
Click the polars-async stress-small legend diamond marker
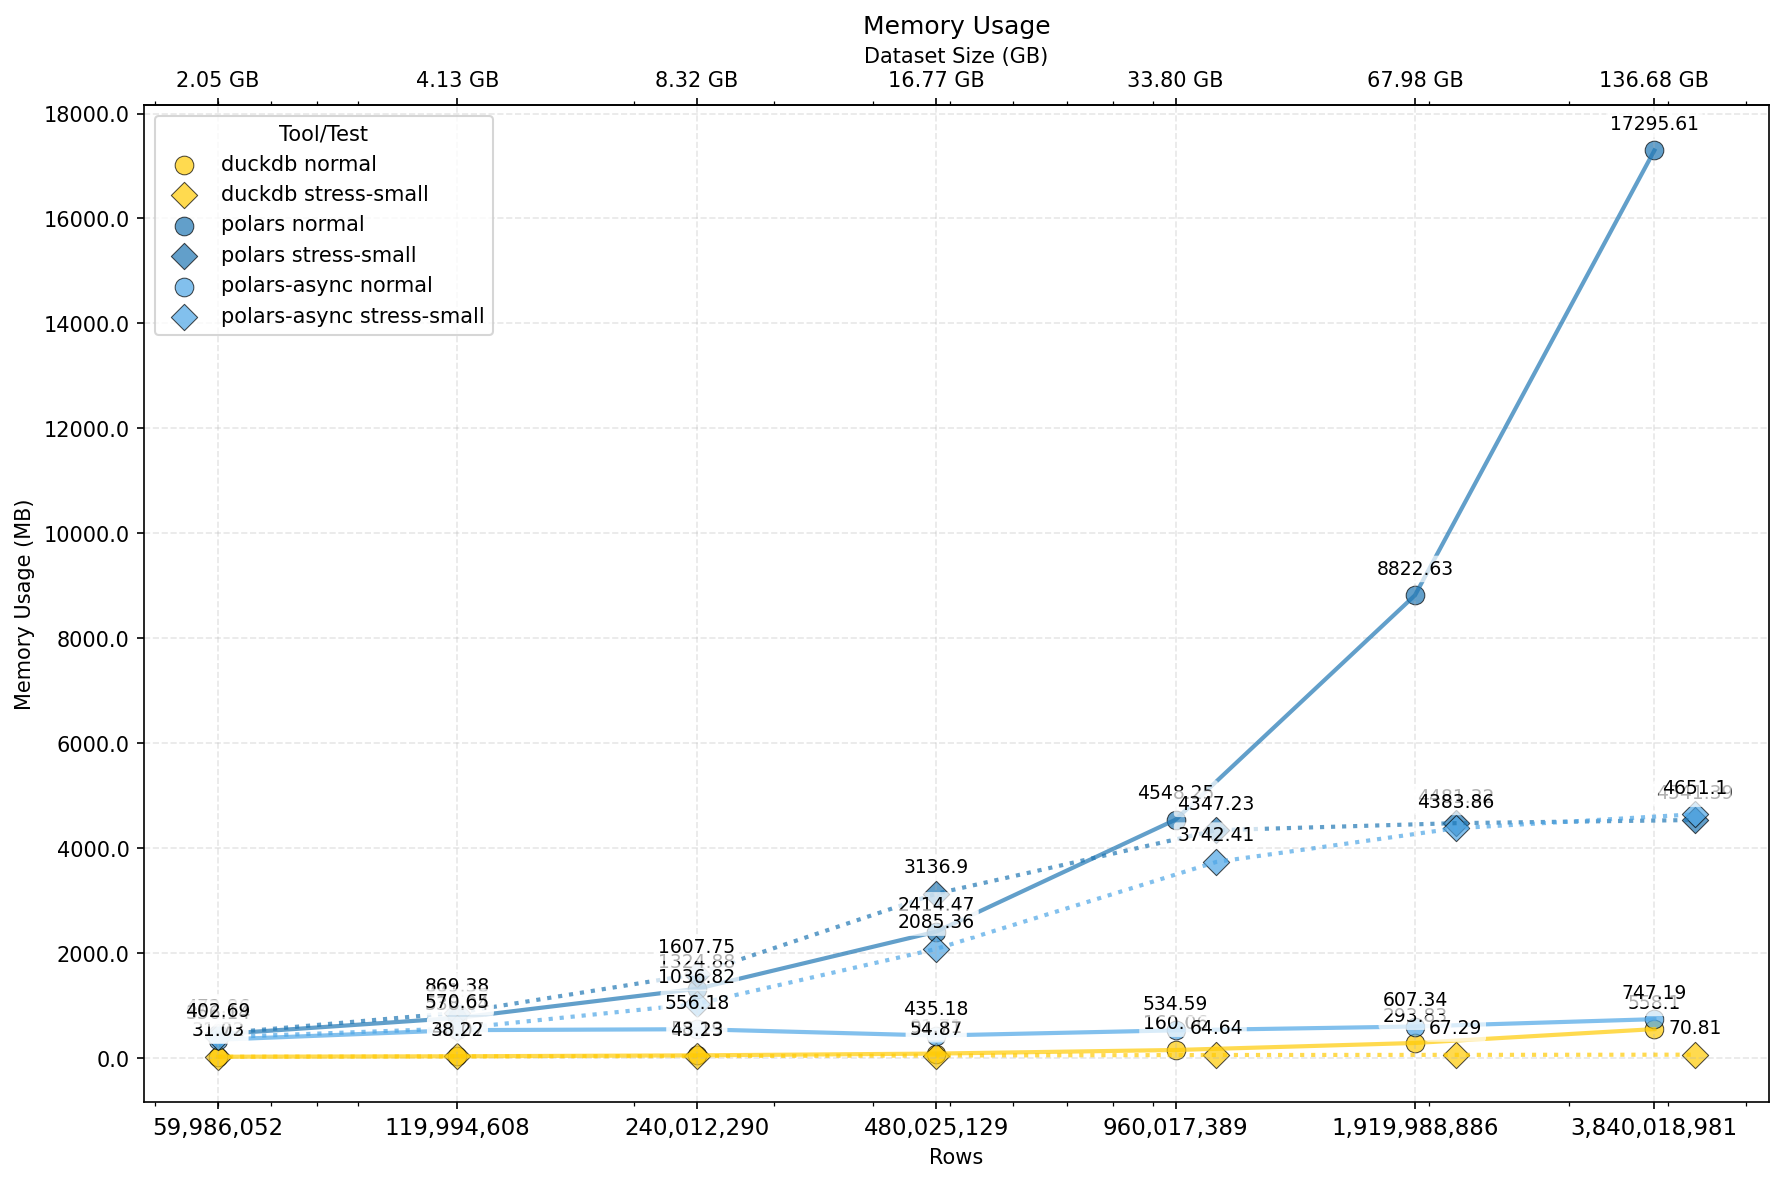[184, 317]
